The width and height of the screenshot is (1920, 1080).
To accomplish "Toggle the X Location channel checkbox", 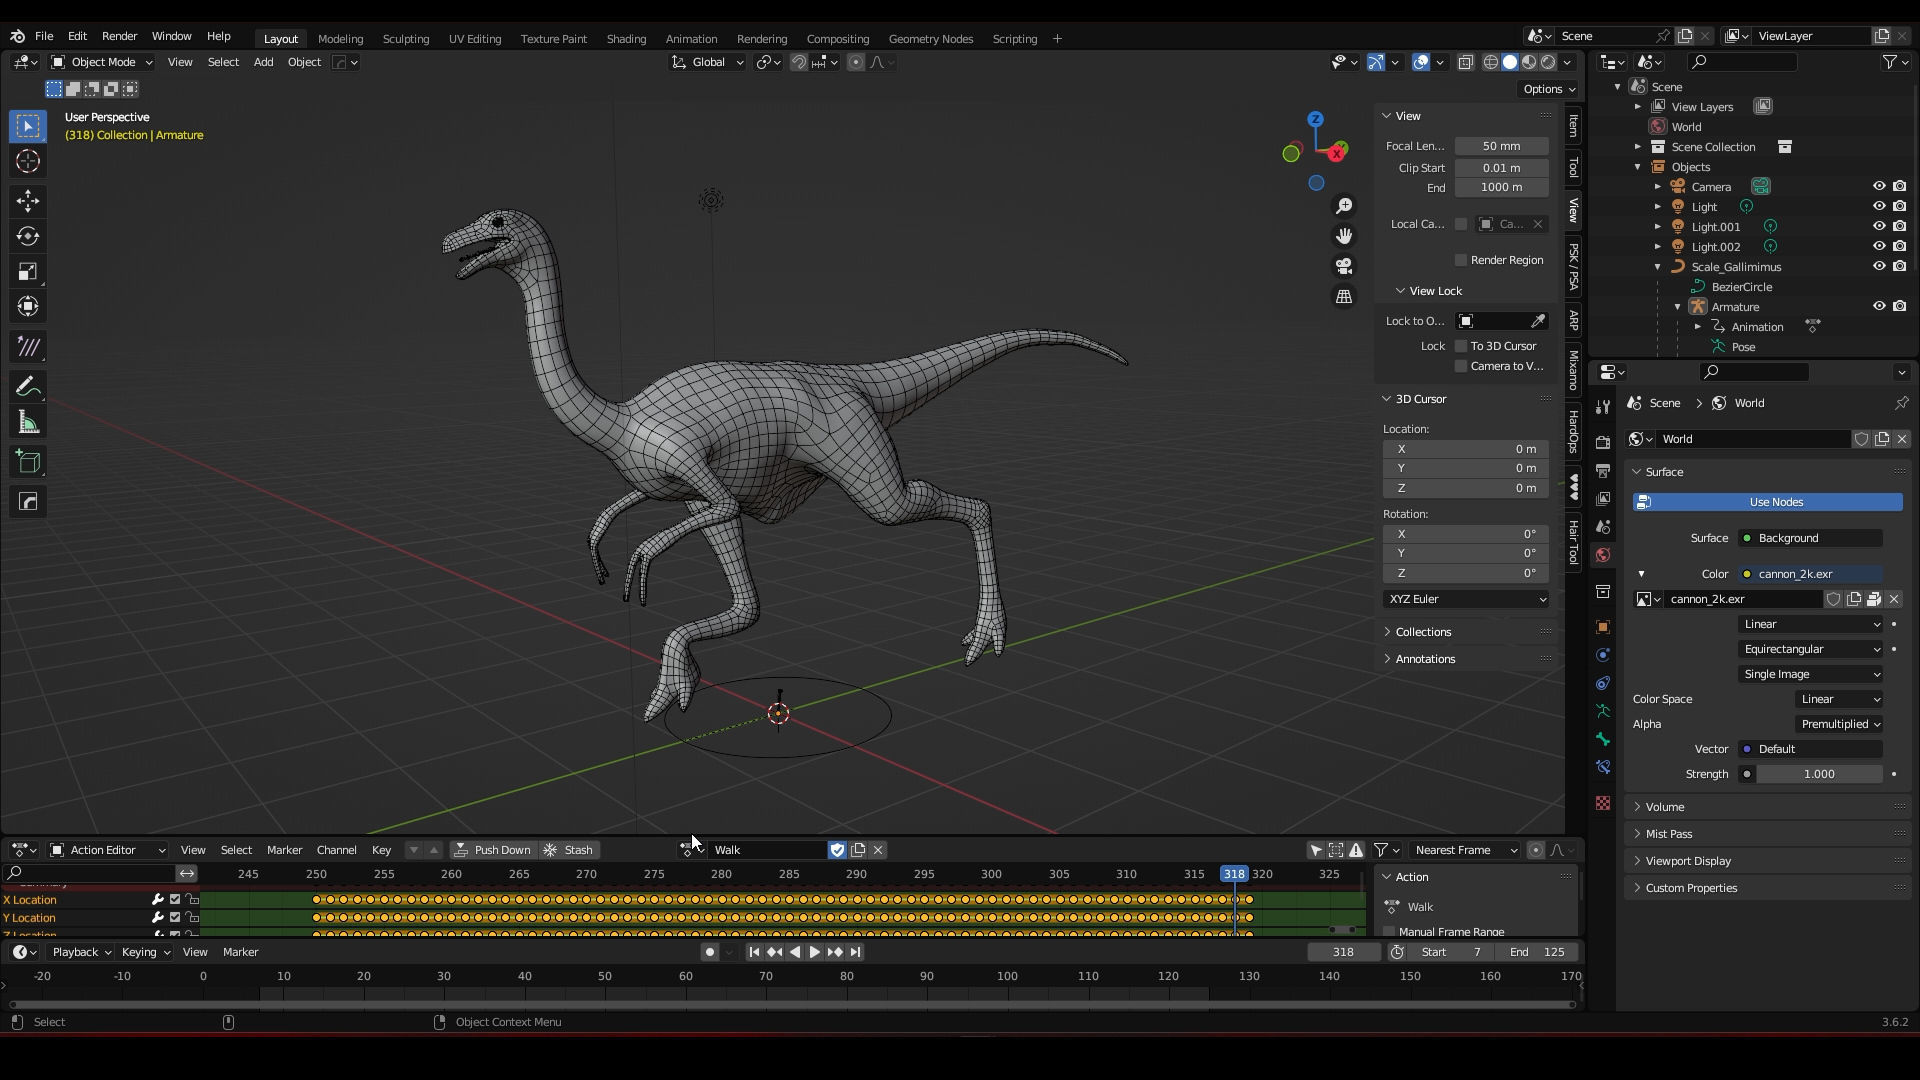I will (x=175, y=900).
